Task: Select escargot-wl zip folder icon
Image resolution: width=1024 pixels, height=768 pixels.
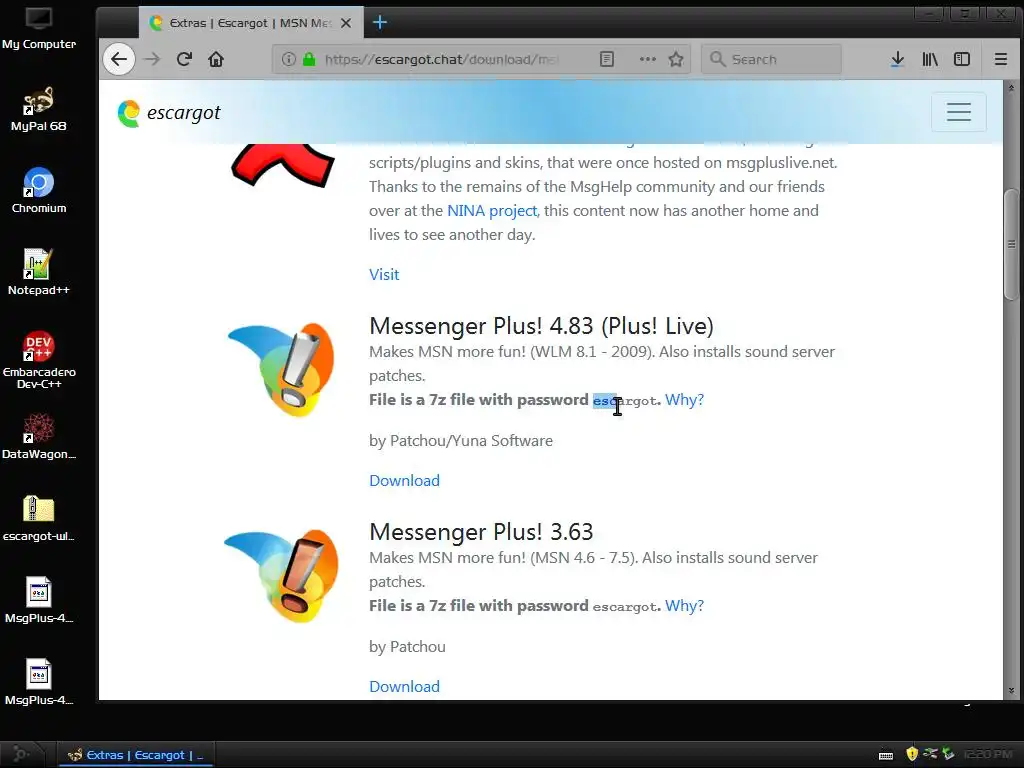Action: (39, 519)
